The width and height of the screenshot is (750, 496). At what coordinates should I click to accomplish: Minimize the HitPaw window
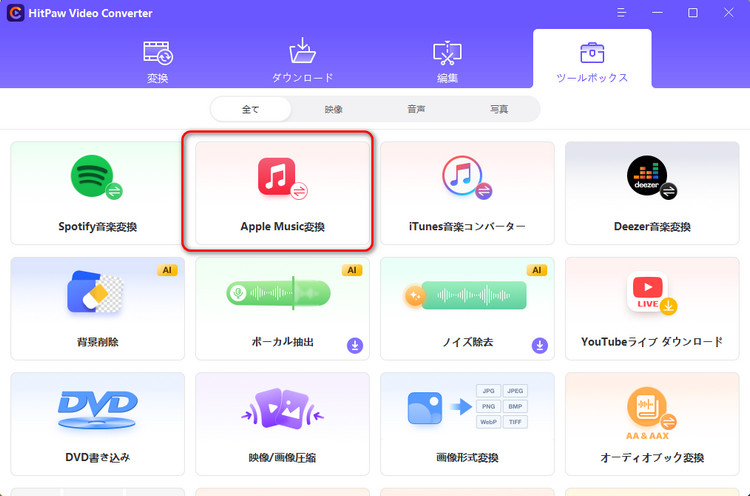[x=657, y=12]
